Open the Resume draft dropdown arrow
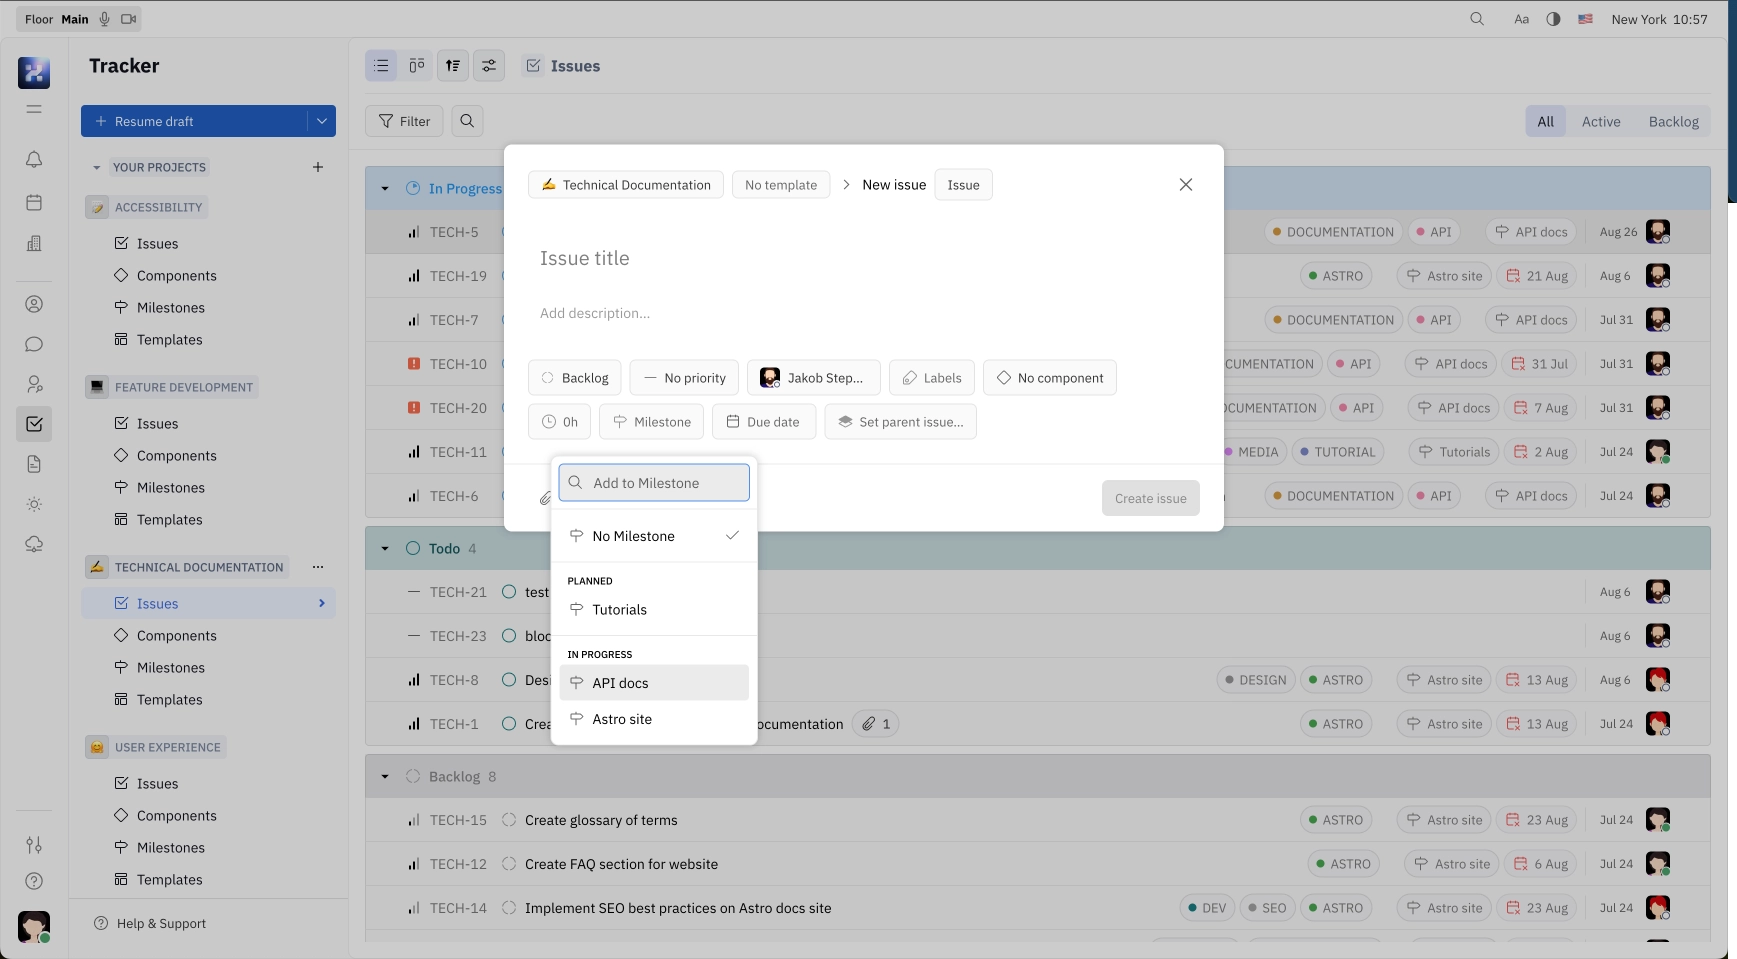 point(322,121)
